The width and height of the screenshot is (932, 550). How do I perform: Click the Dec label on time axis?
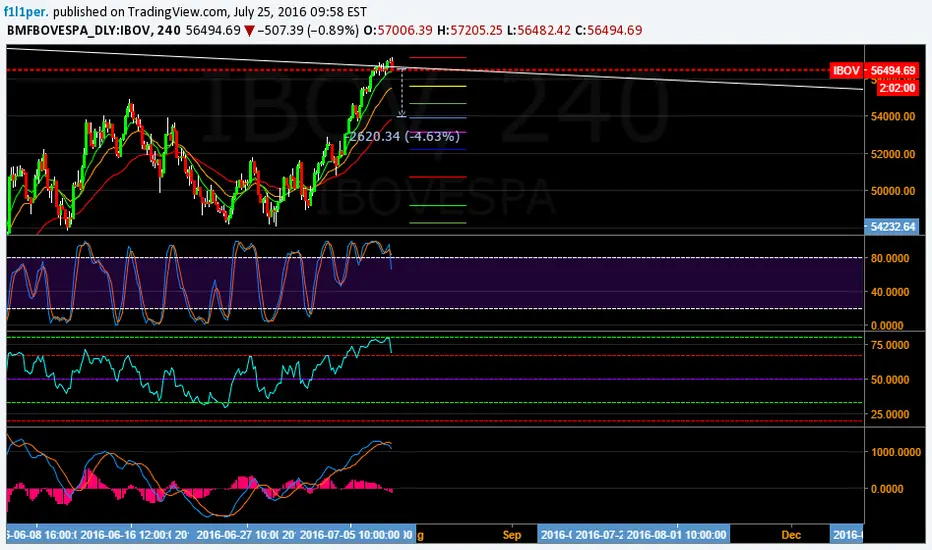pyautogui.click(x=791, y=535)
